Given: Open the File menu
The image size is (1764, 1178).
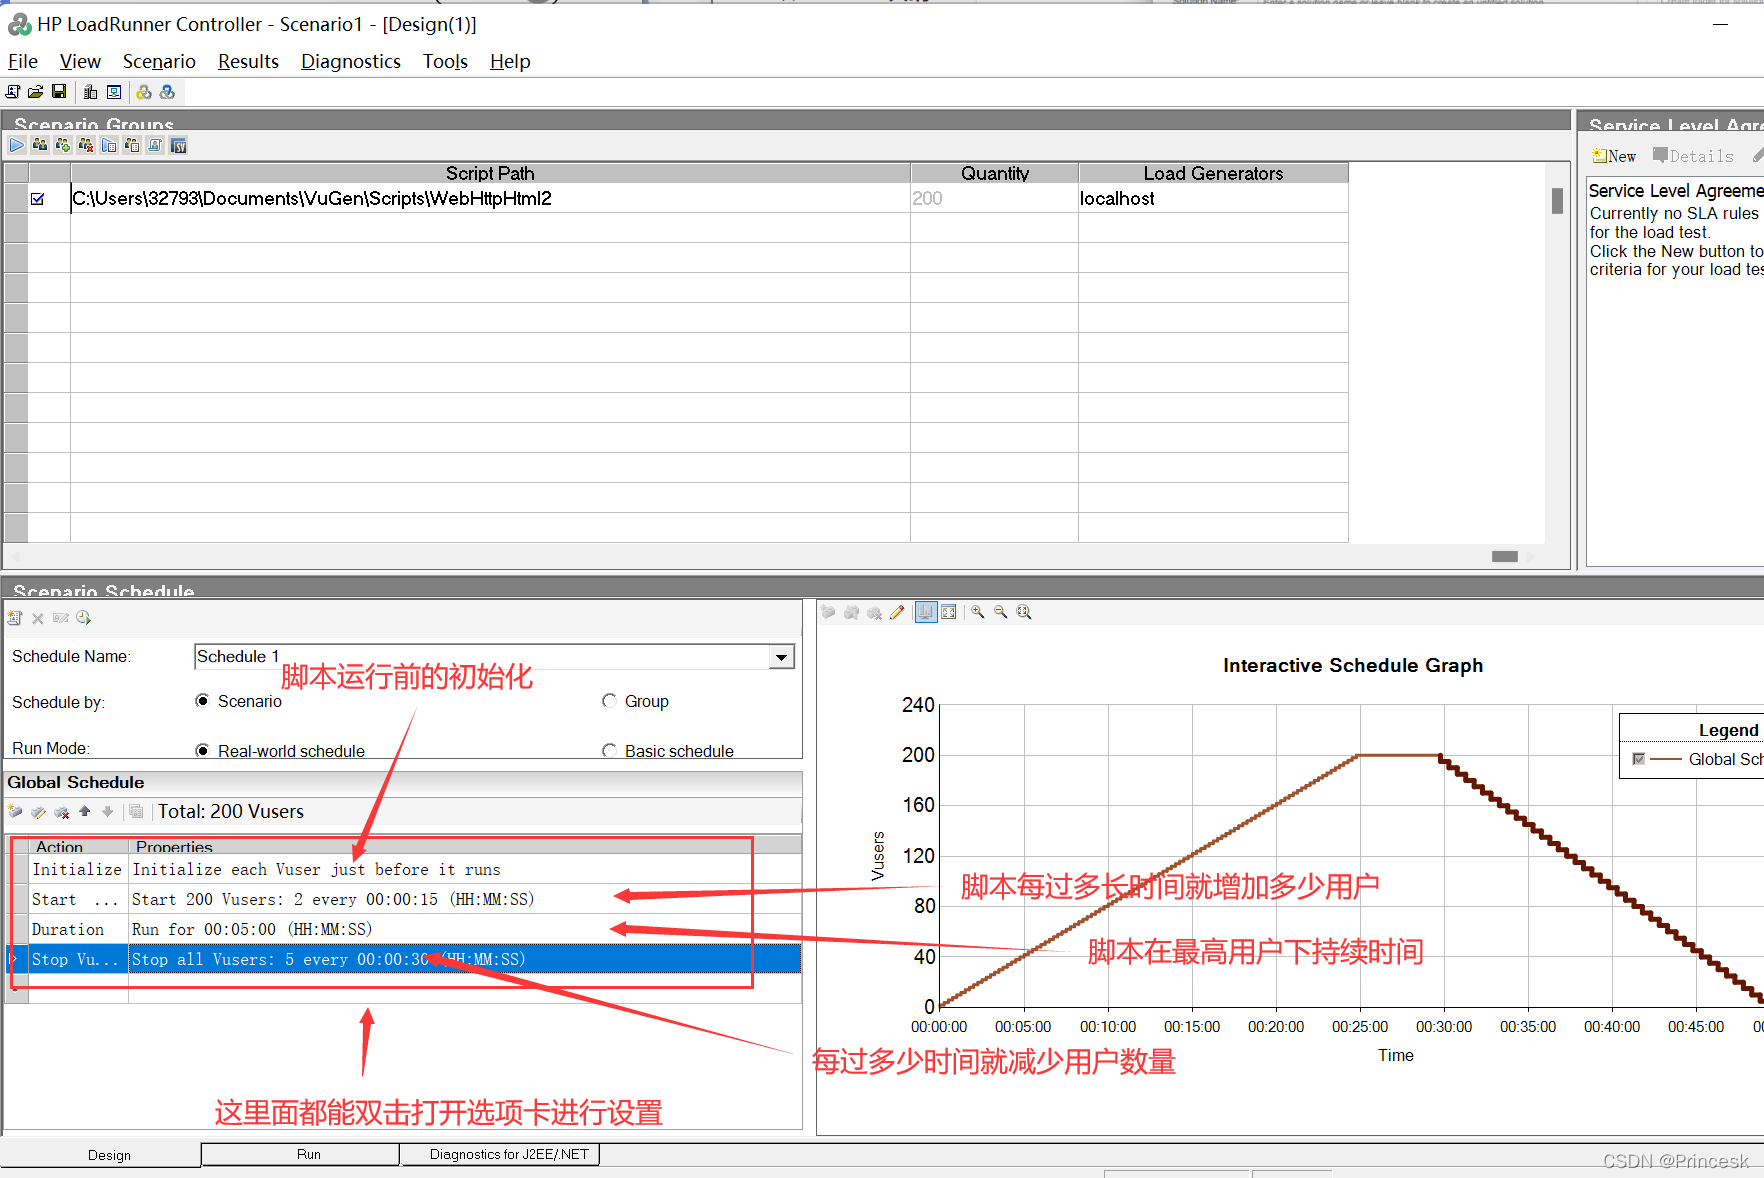Looking at the screenshot, I should pyautogui.click(x=23, y=61).
